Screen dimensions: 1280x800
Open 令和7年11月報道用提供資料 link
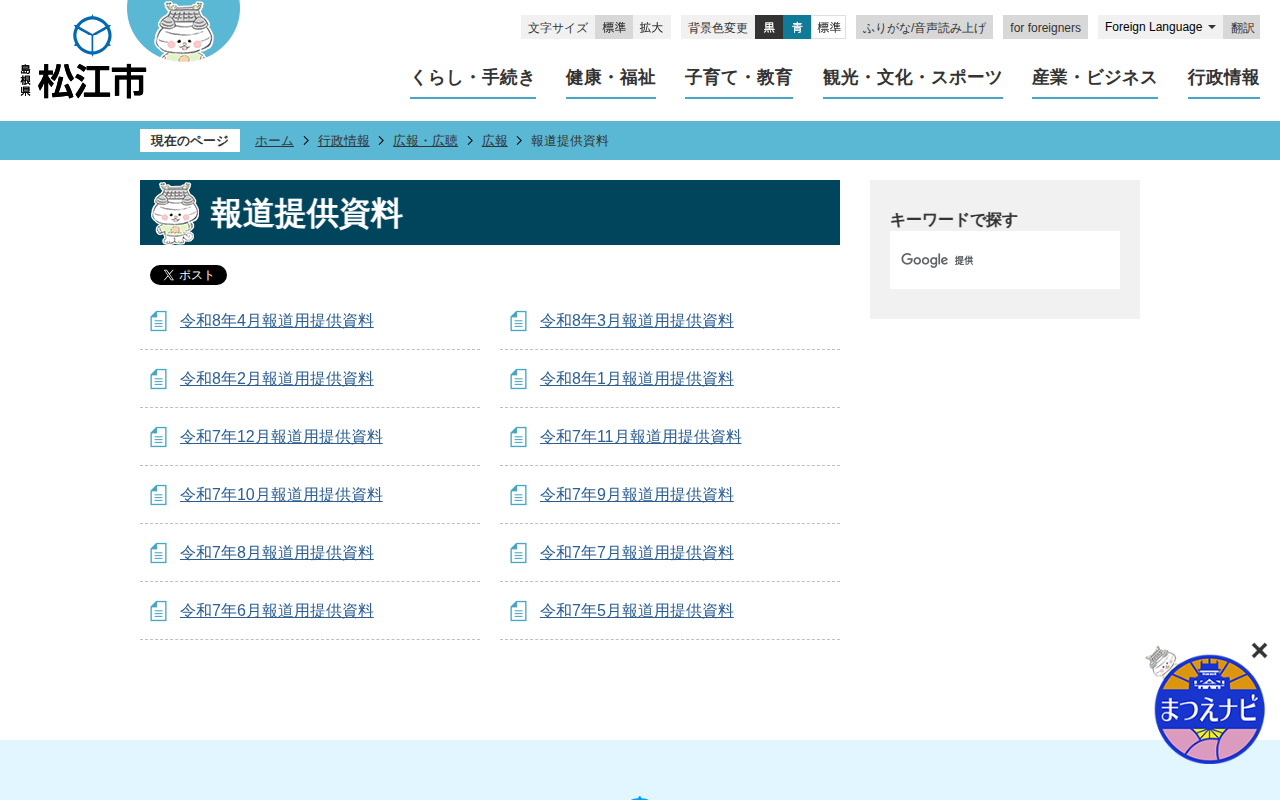click(x=641, y=437)
